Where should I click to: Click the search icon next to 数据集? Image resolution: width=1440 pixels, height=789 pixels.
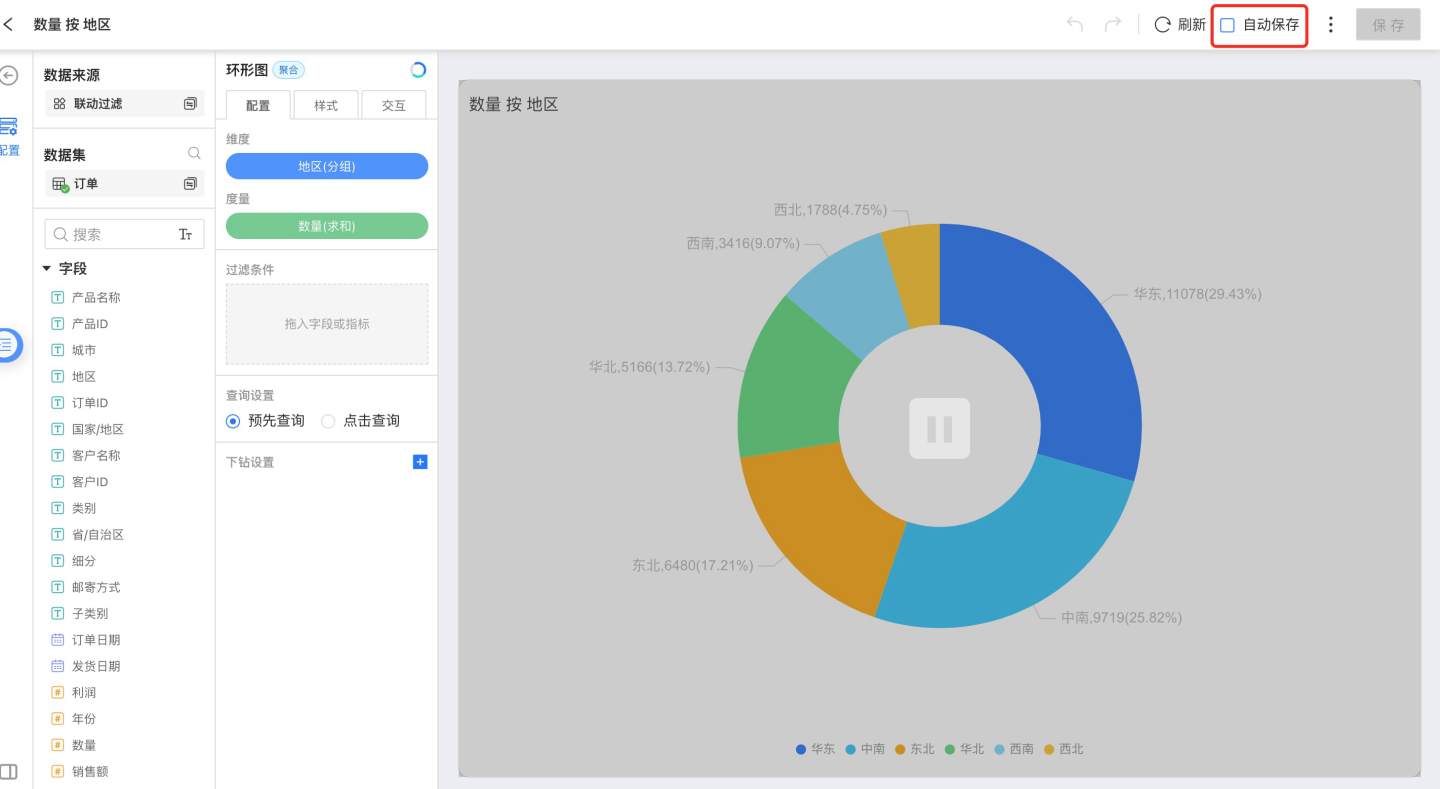click(x=194, y=154)
